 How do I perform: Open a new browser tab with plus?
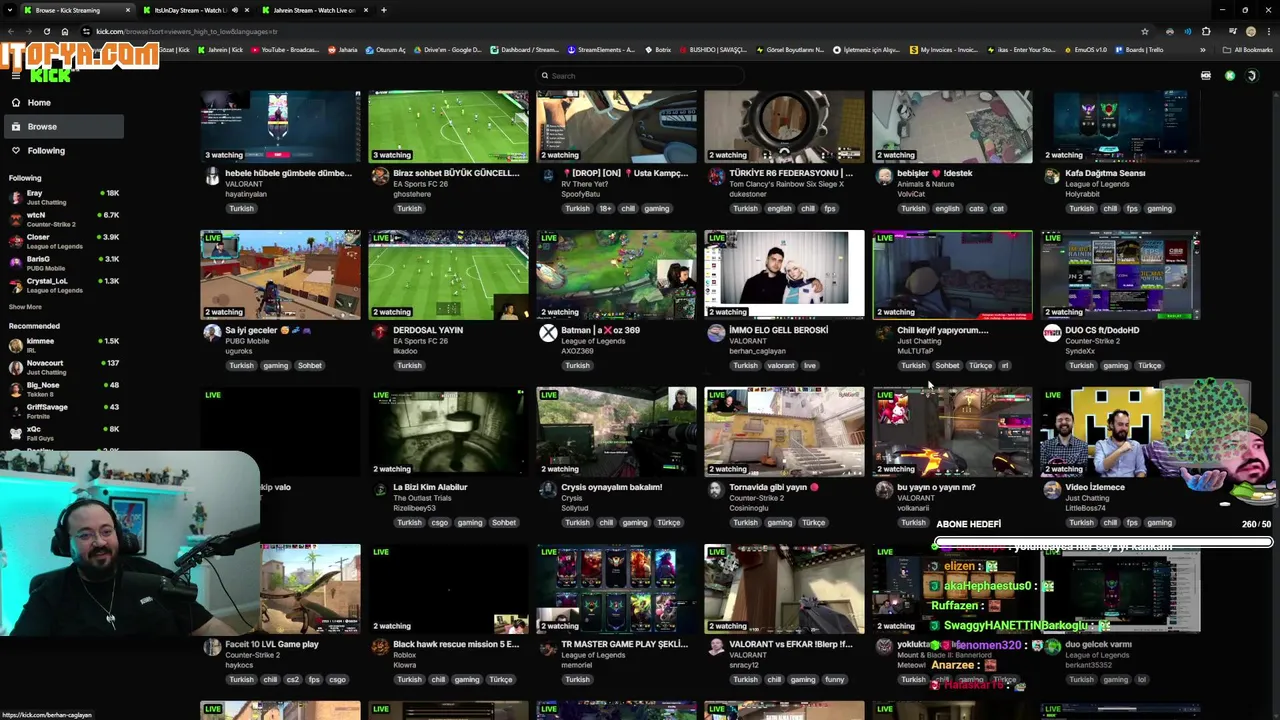(x=384, y=10)
